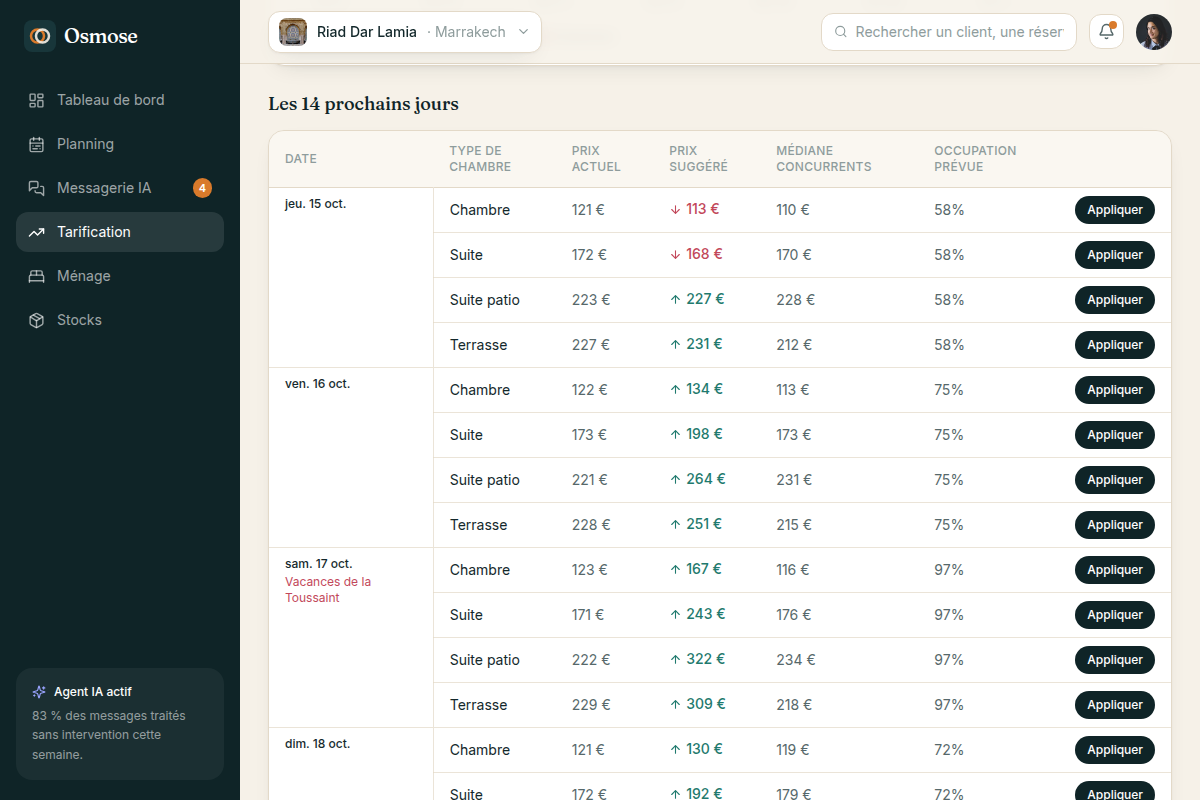The height and width of the screenshot is (800, 1200).
Task: Navigate to Stocks
Action: click(120, 320)
